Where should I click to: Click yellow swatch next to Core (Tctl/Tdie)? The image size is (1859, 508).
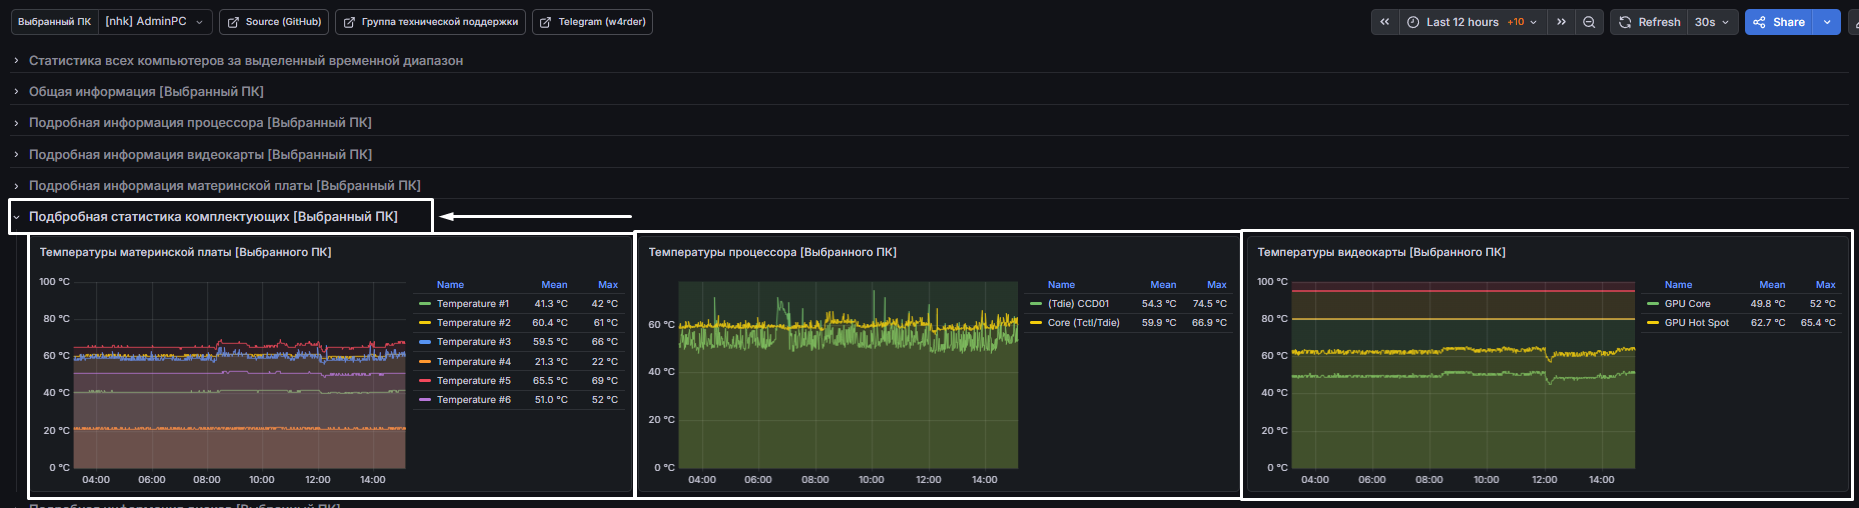click(1036, 323)
